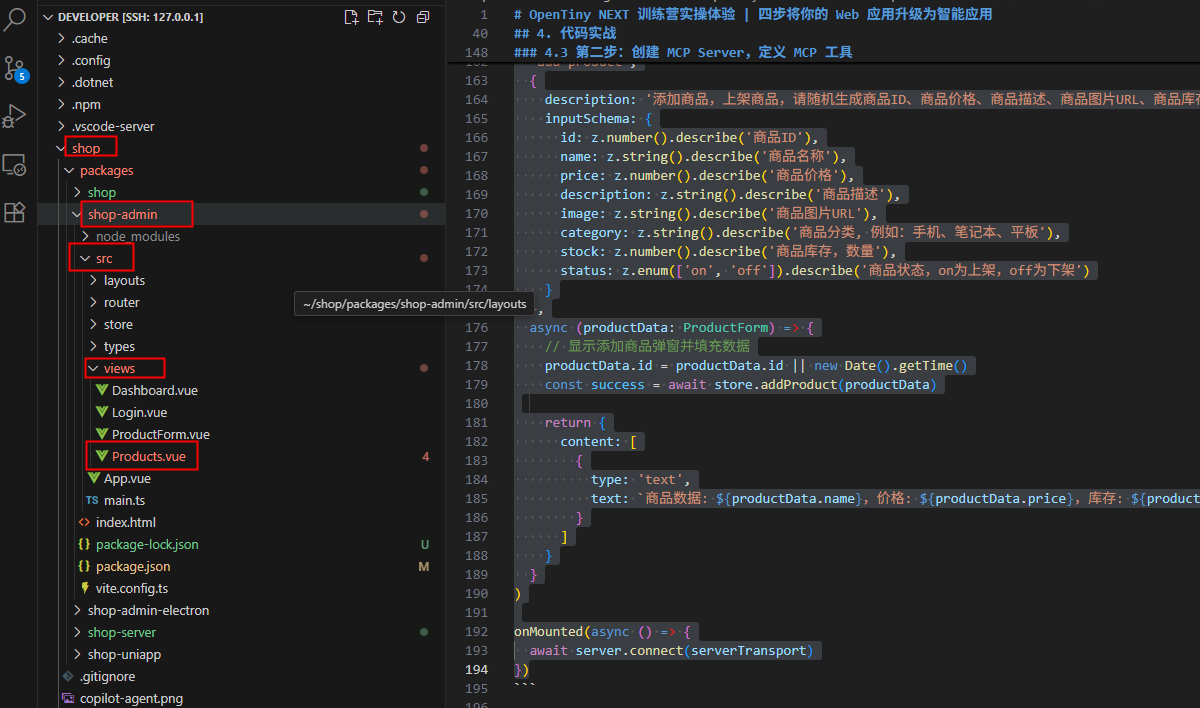This screenshot has width=1200, height=708.
Task: Click the New File icon in explorer header
Action: [x=351, y=17]
